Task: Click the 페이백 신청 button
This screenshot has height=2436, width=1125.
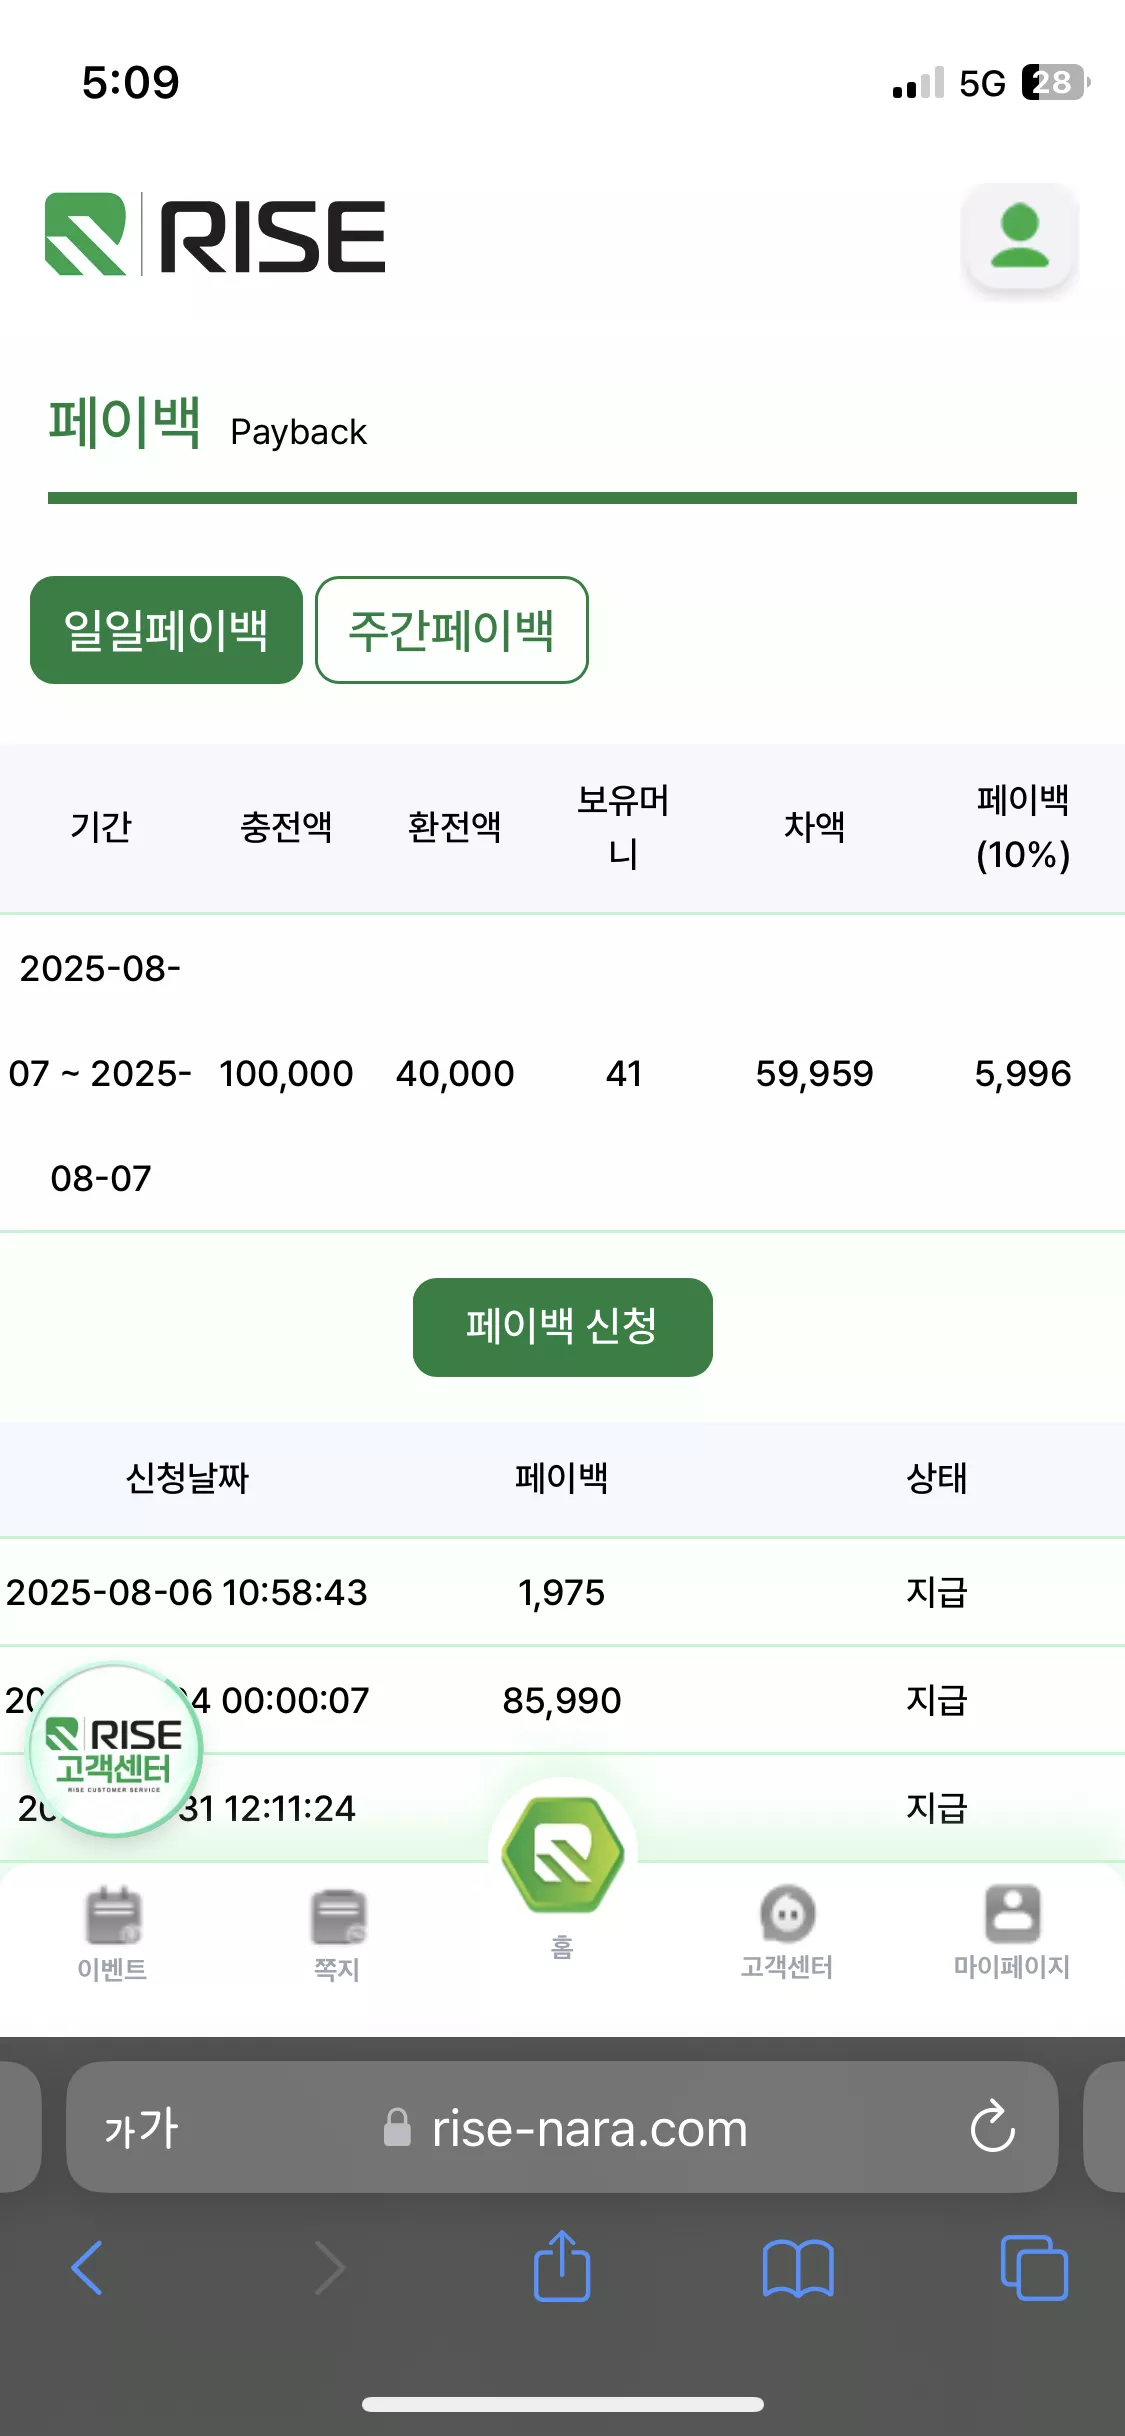Action: point(562,1327)
